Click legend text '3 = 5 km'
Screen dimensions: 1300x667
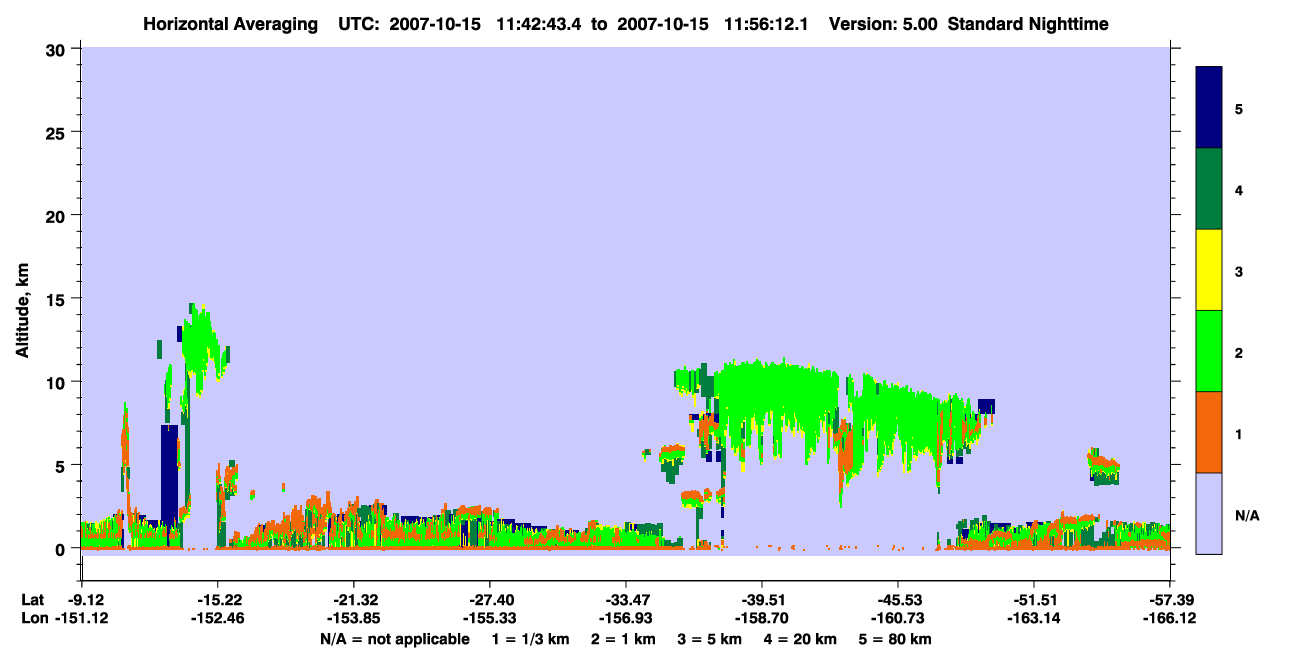[x=711, y=639]
